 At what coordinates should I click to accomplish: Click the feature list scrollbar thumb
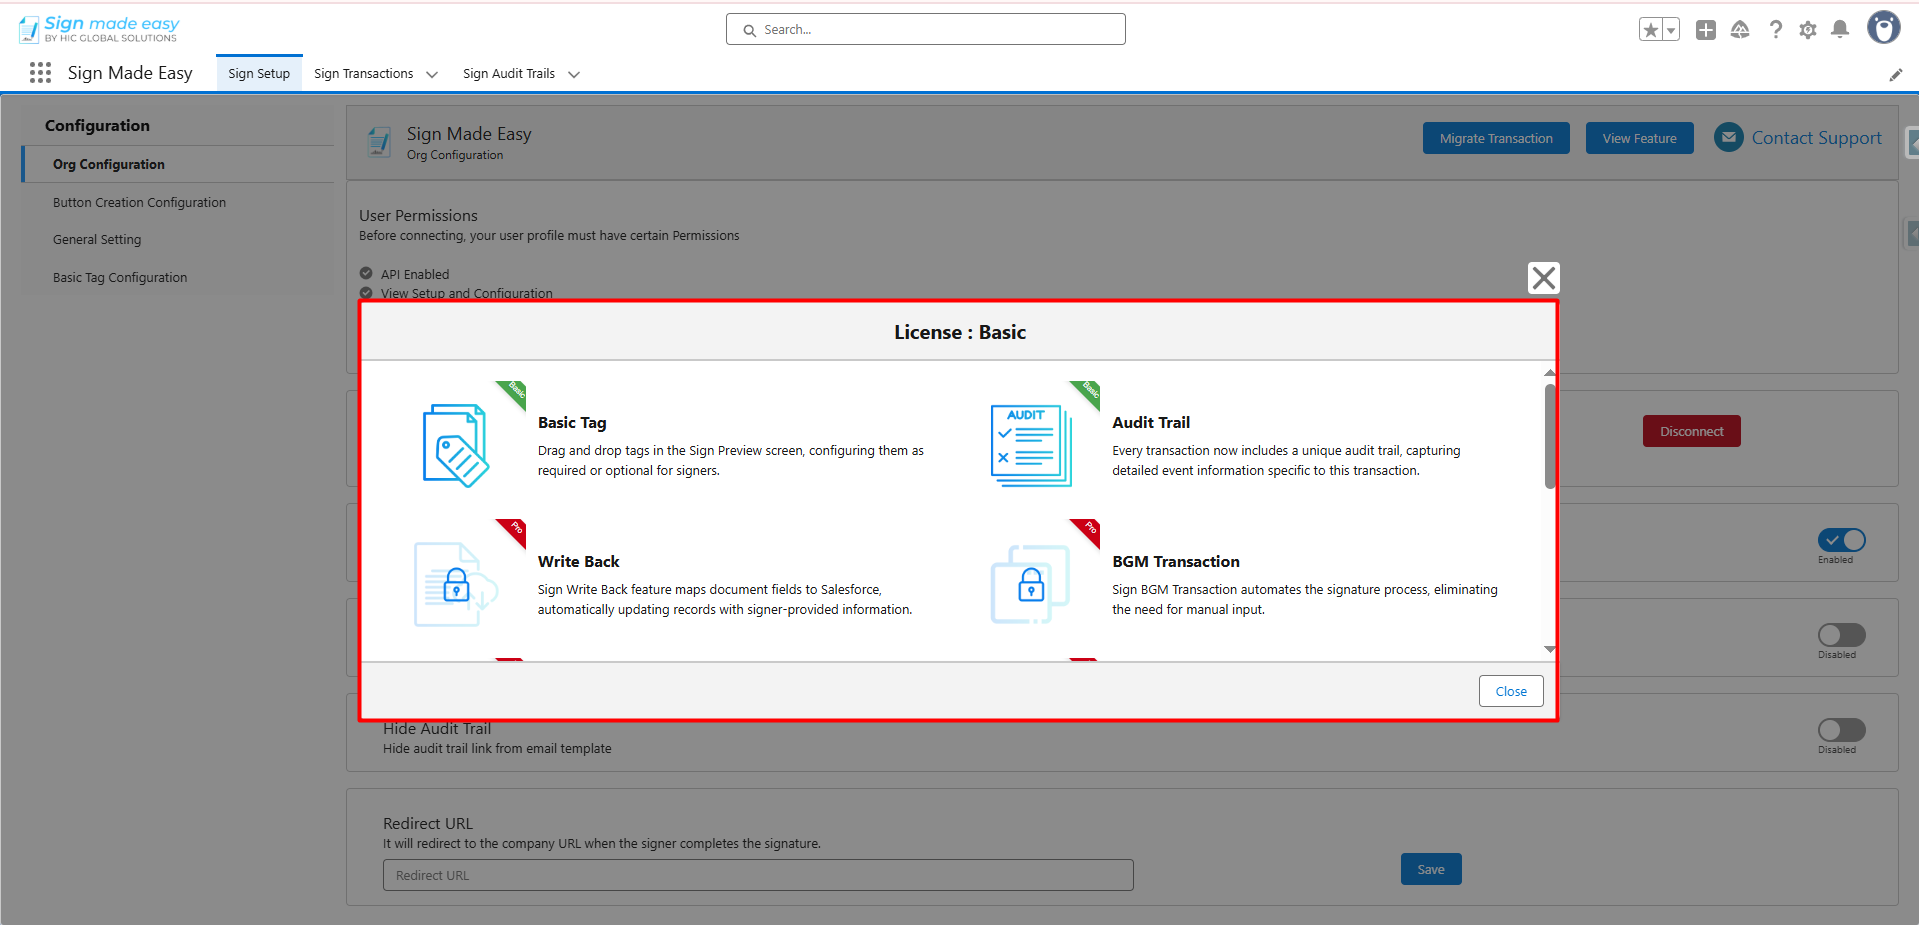[x=1550, y=436]
